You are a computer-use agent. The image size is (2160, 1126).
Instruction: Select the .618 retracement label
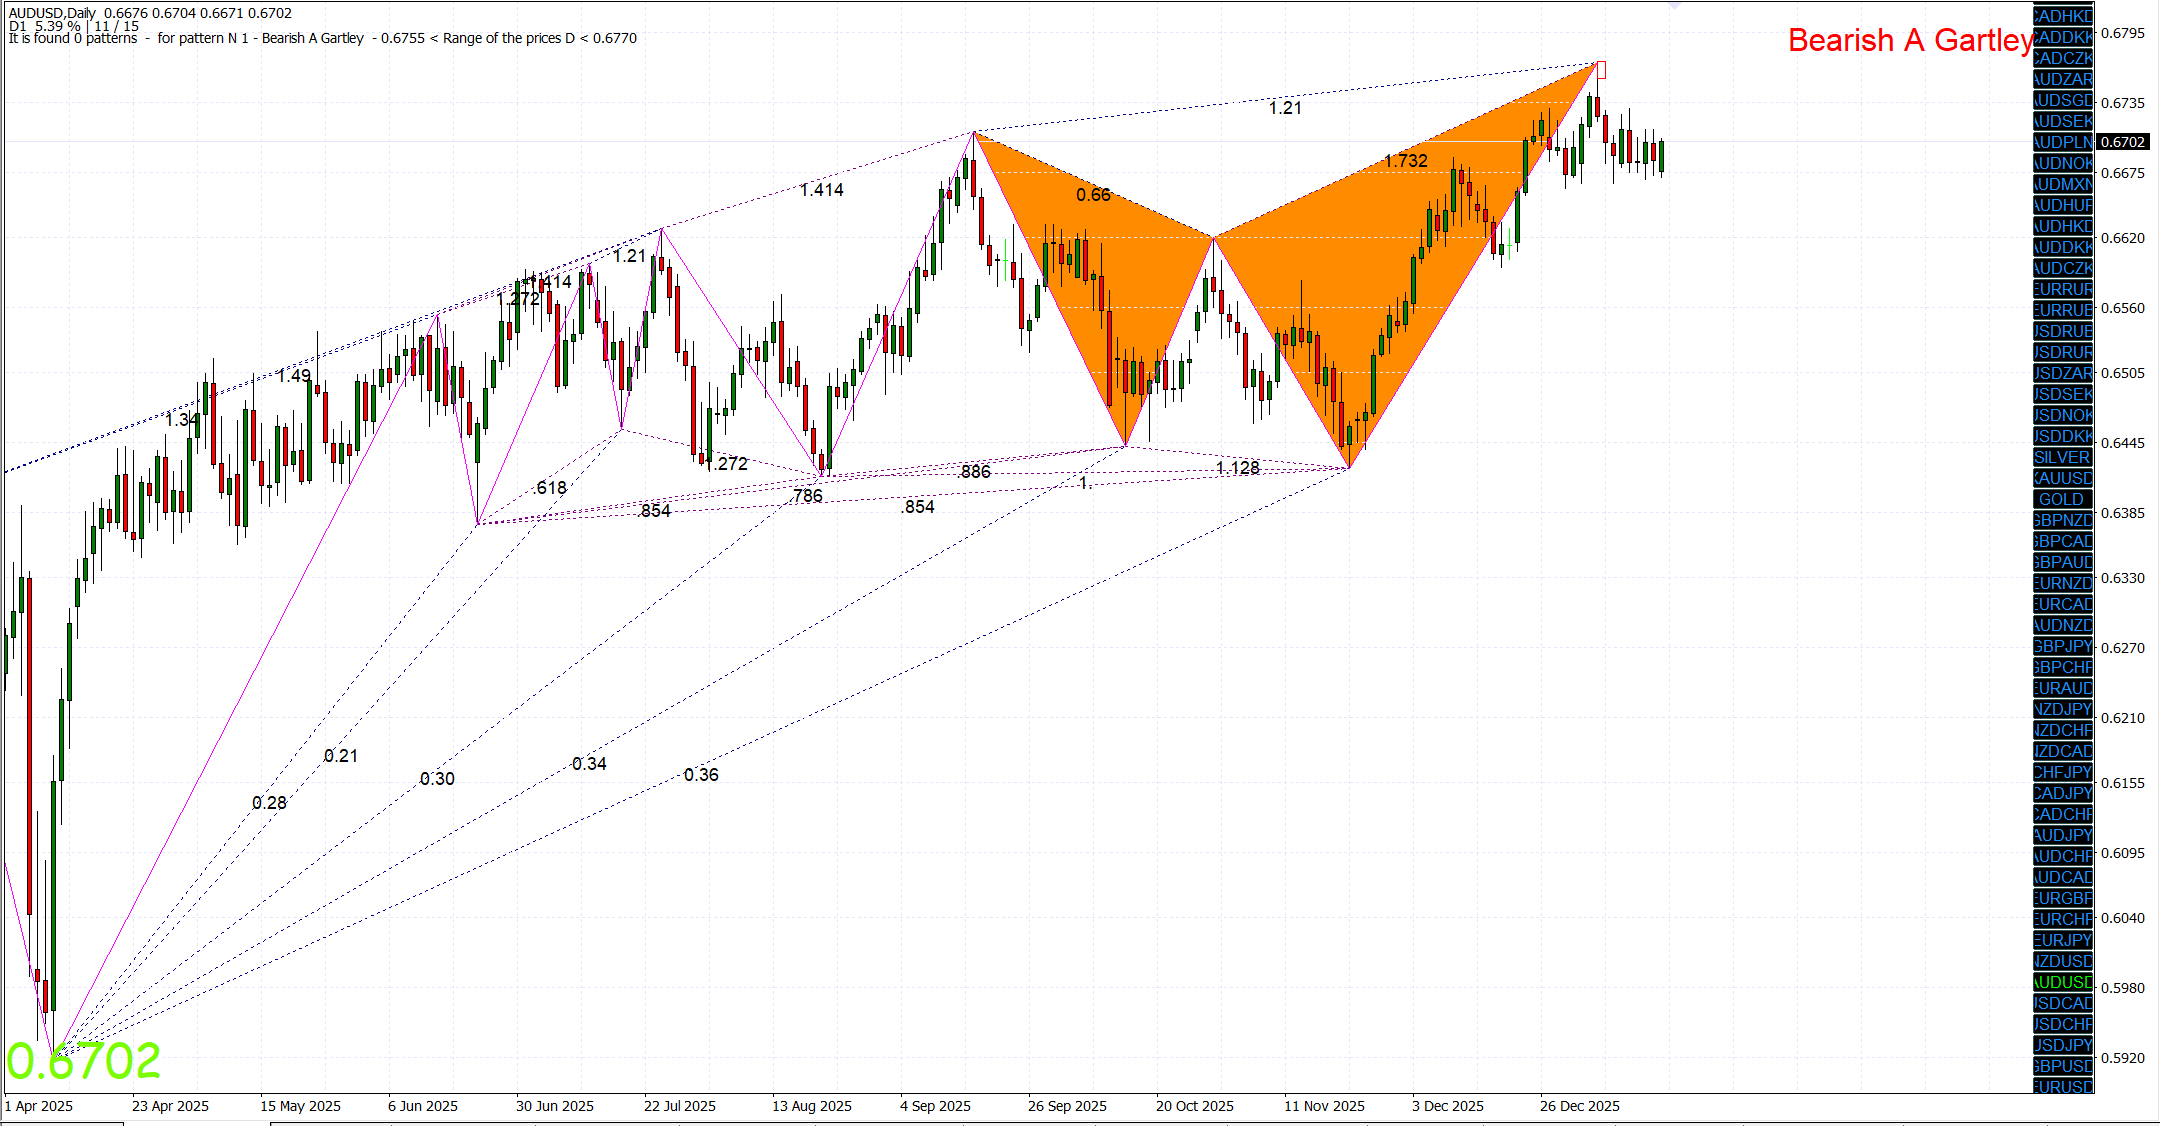click(550, 488)
